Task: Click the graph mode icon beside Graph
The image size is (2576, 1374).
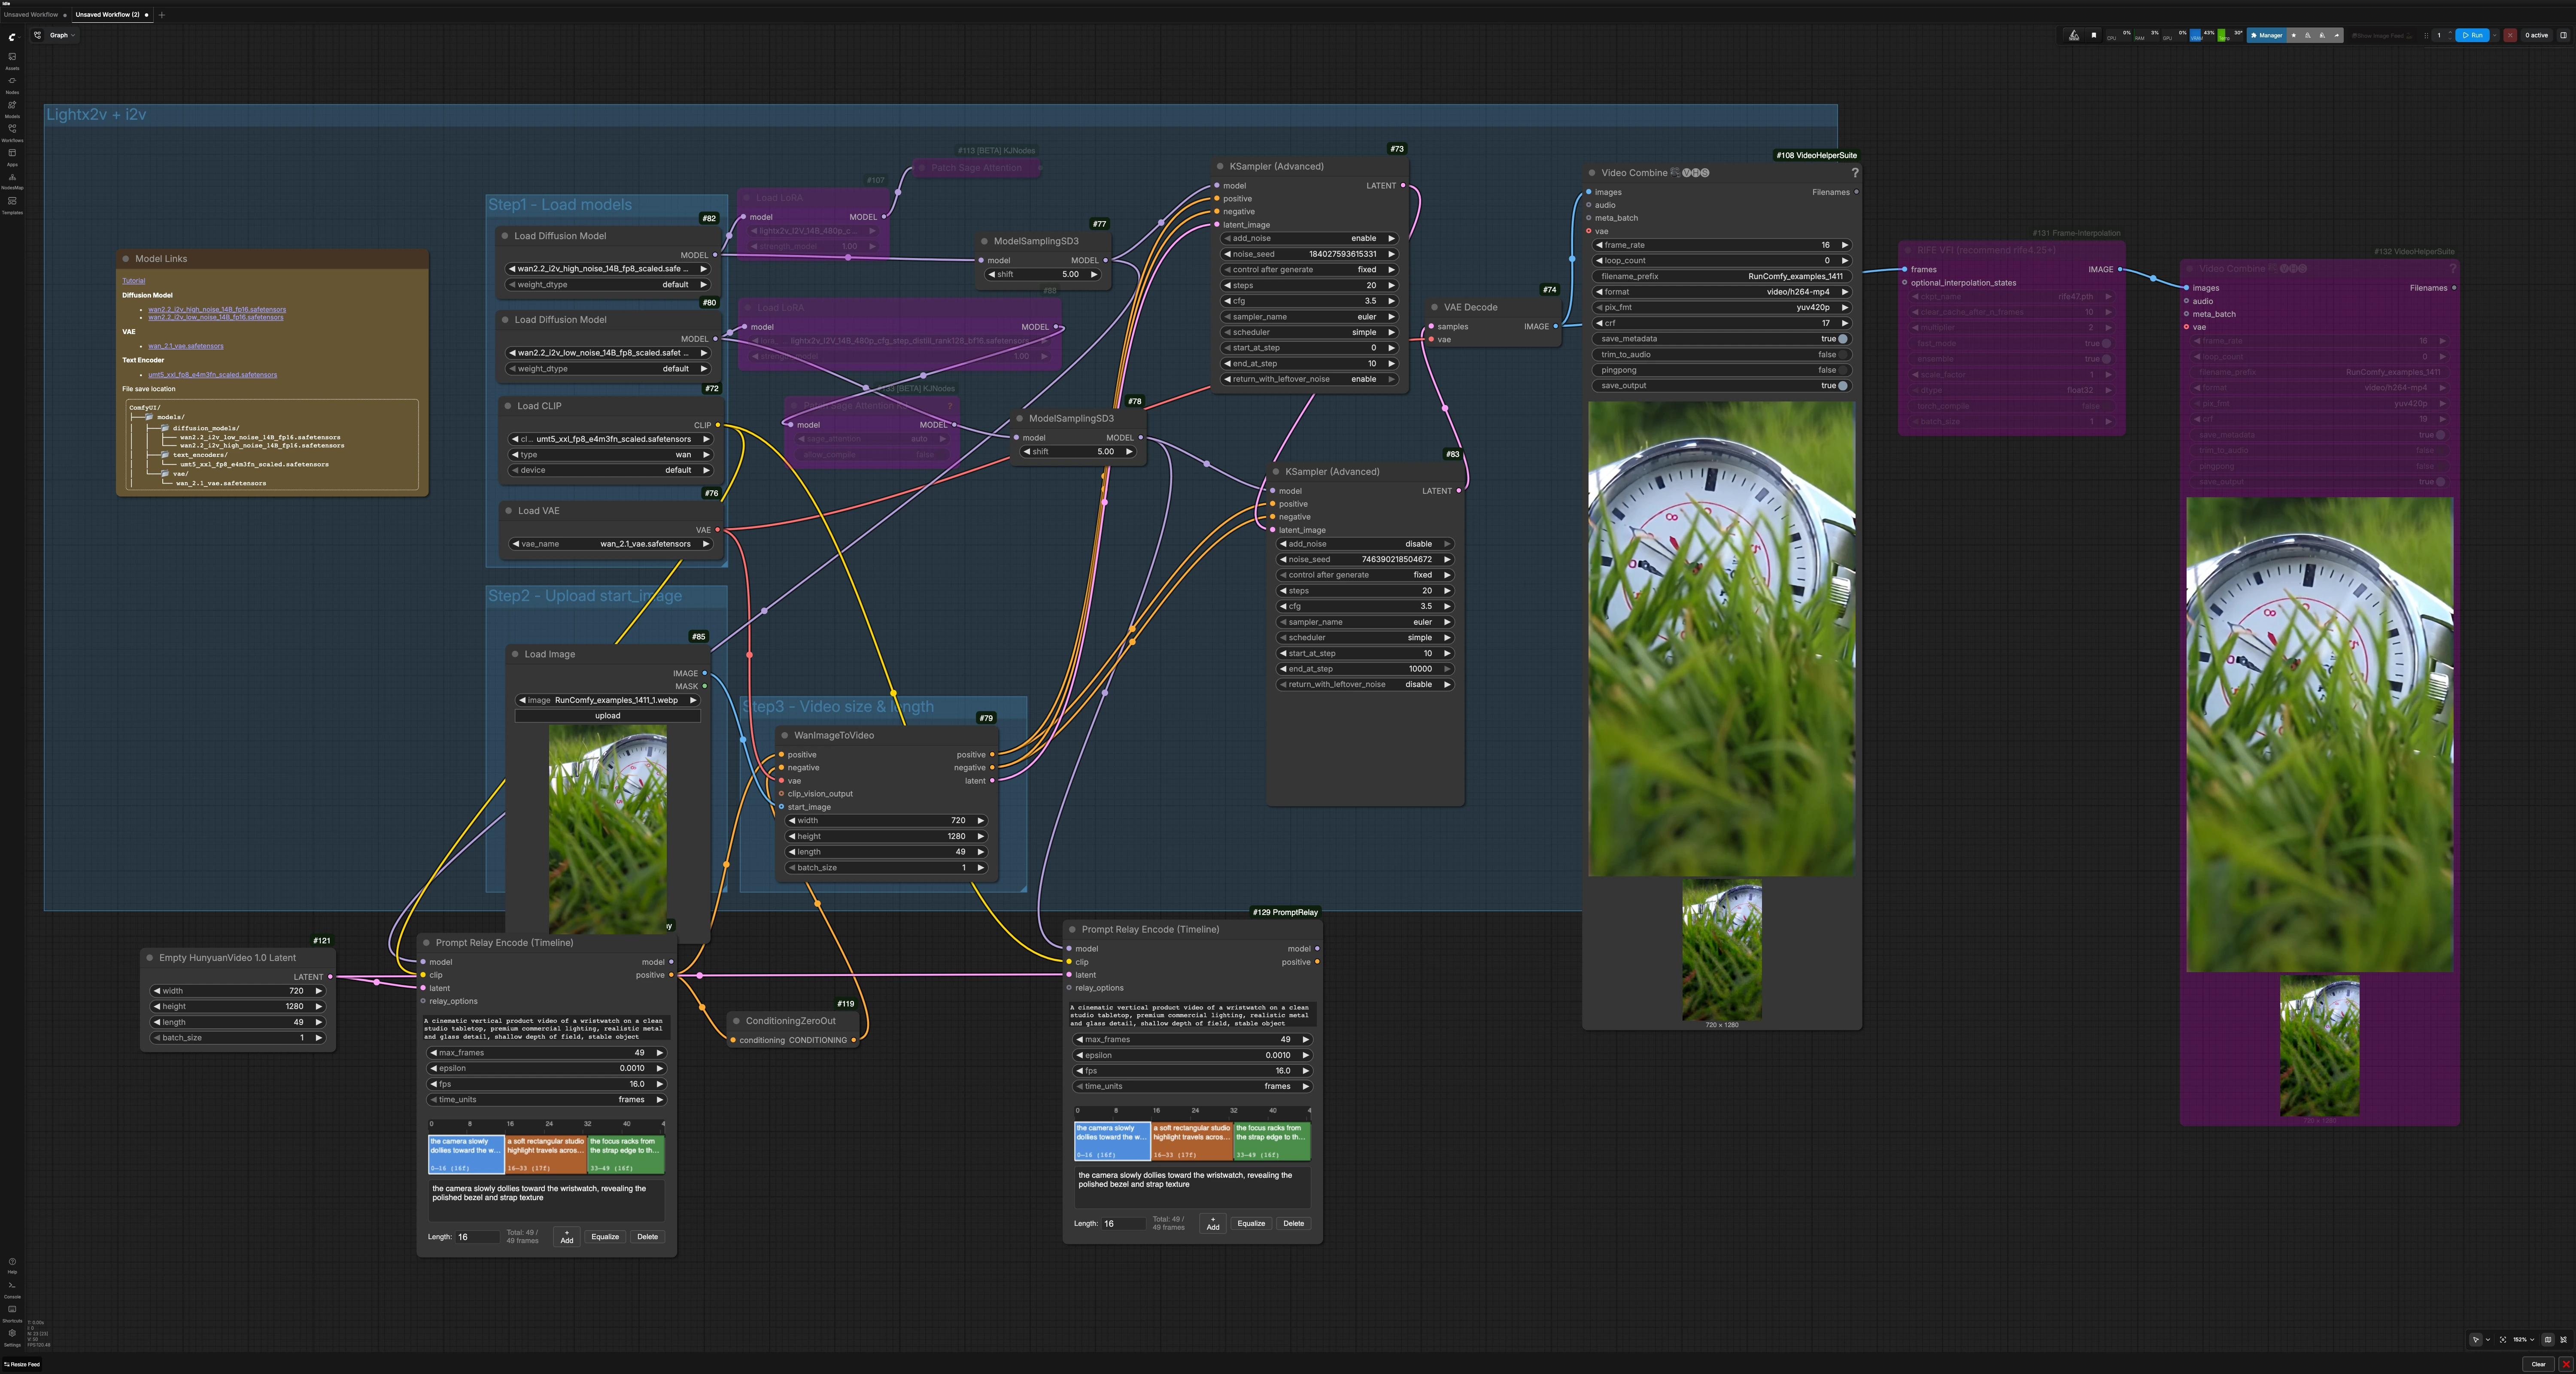Action: click(x=38, y=35)
